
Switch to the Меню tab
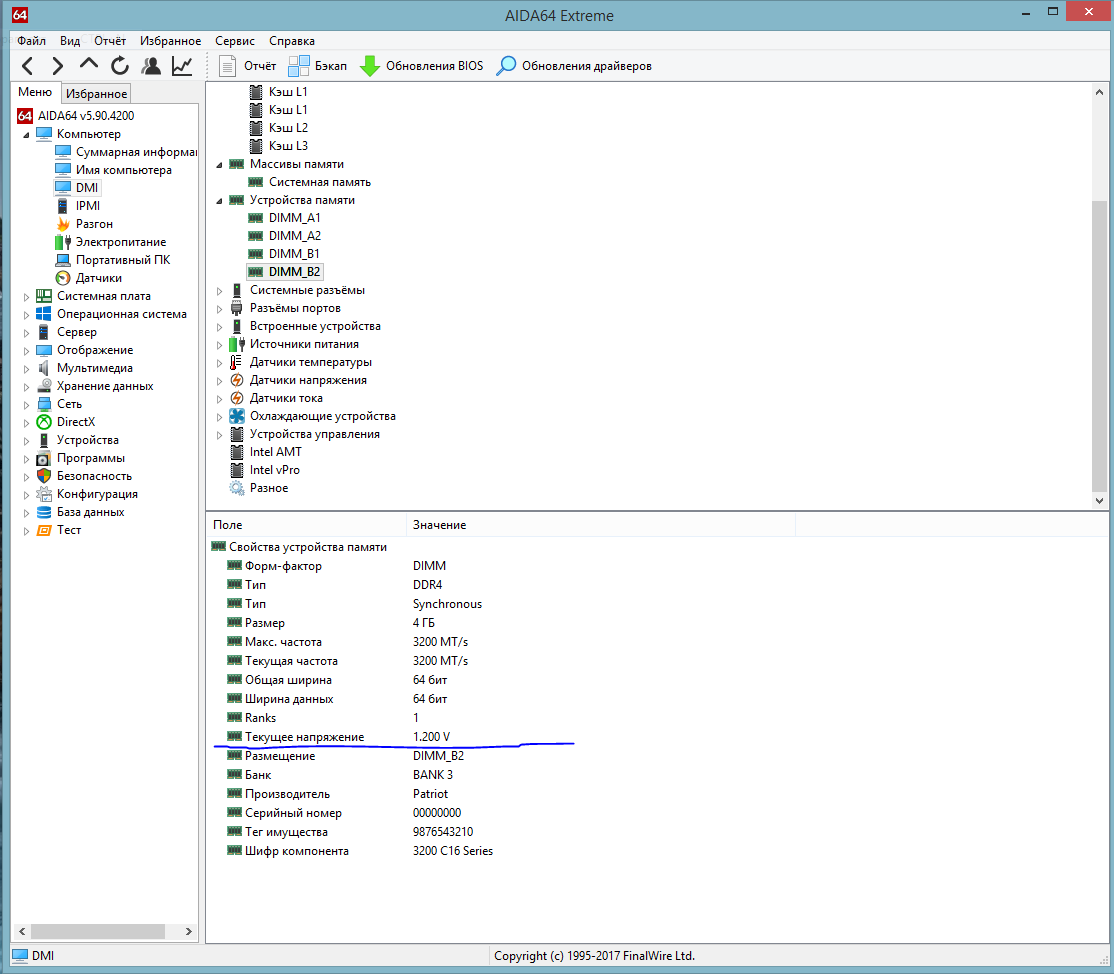[x=35, y=92]
